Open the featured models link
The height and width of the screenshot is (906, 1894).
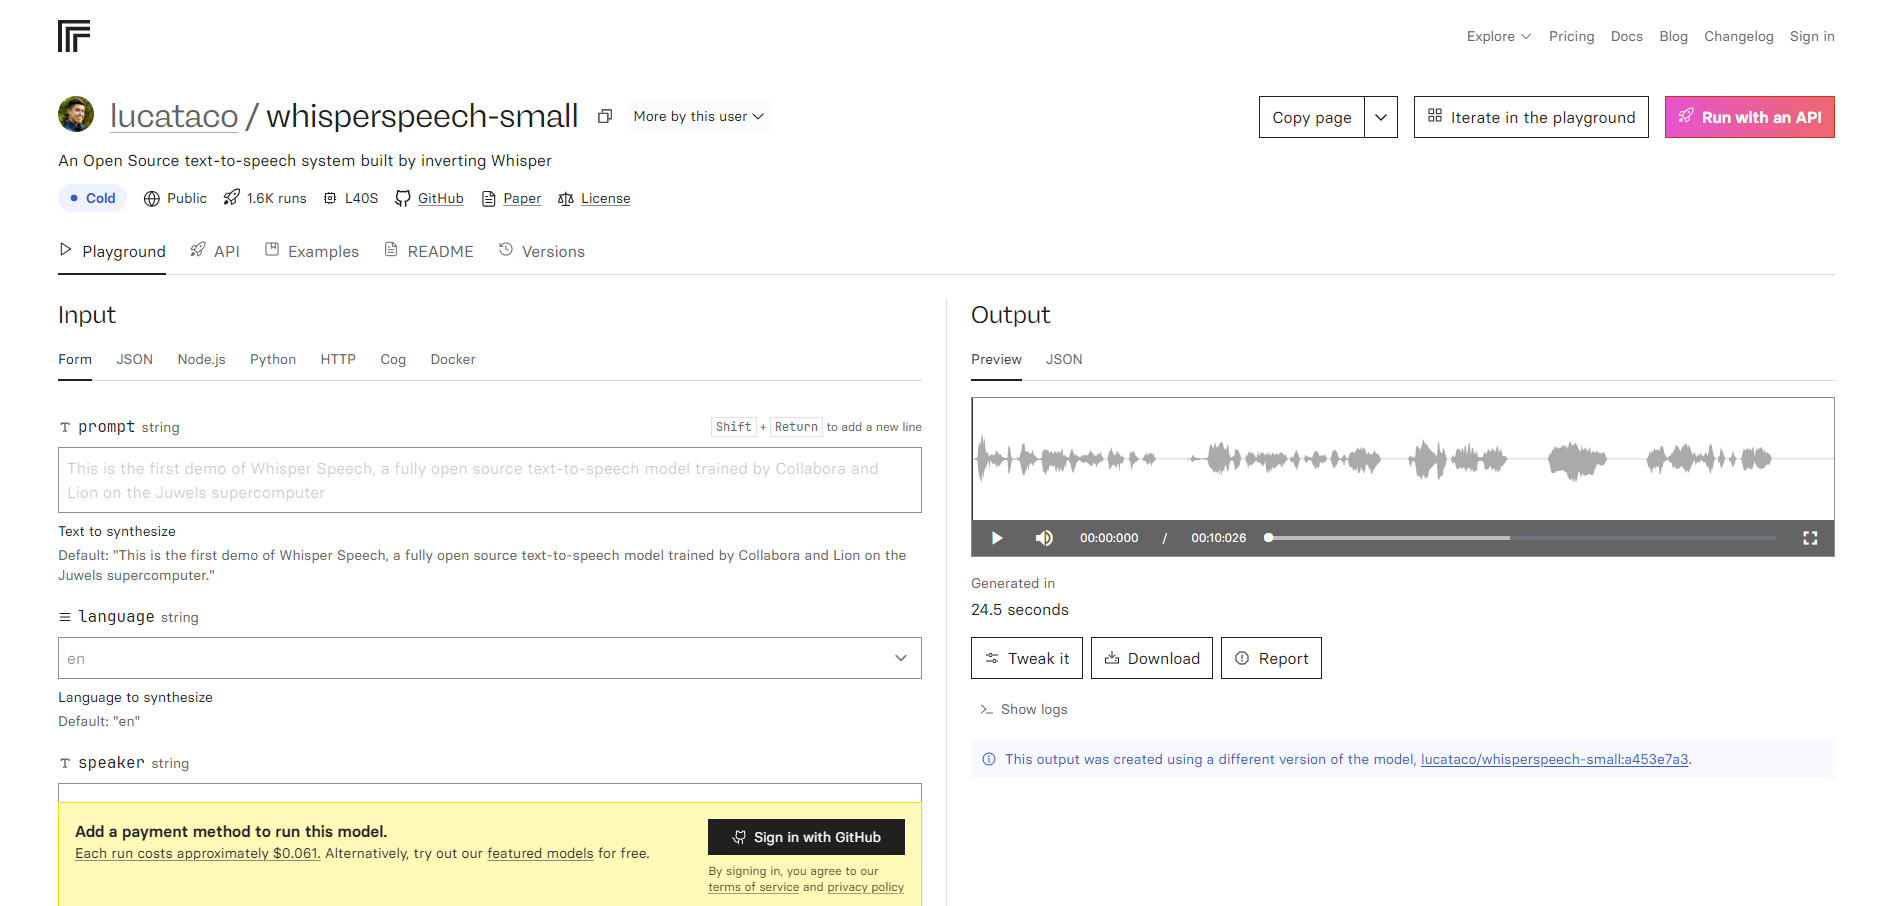(540, 853)
